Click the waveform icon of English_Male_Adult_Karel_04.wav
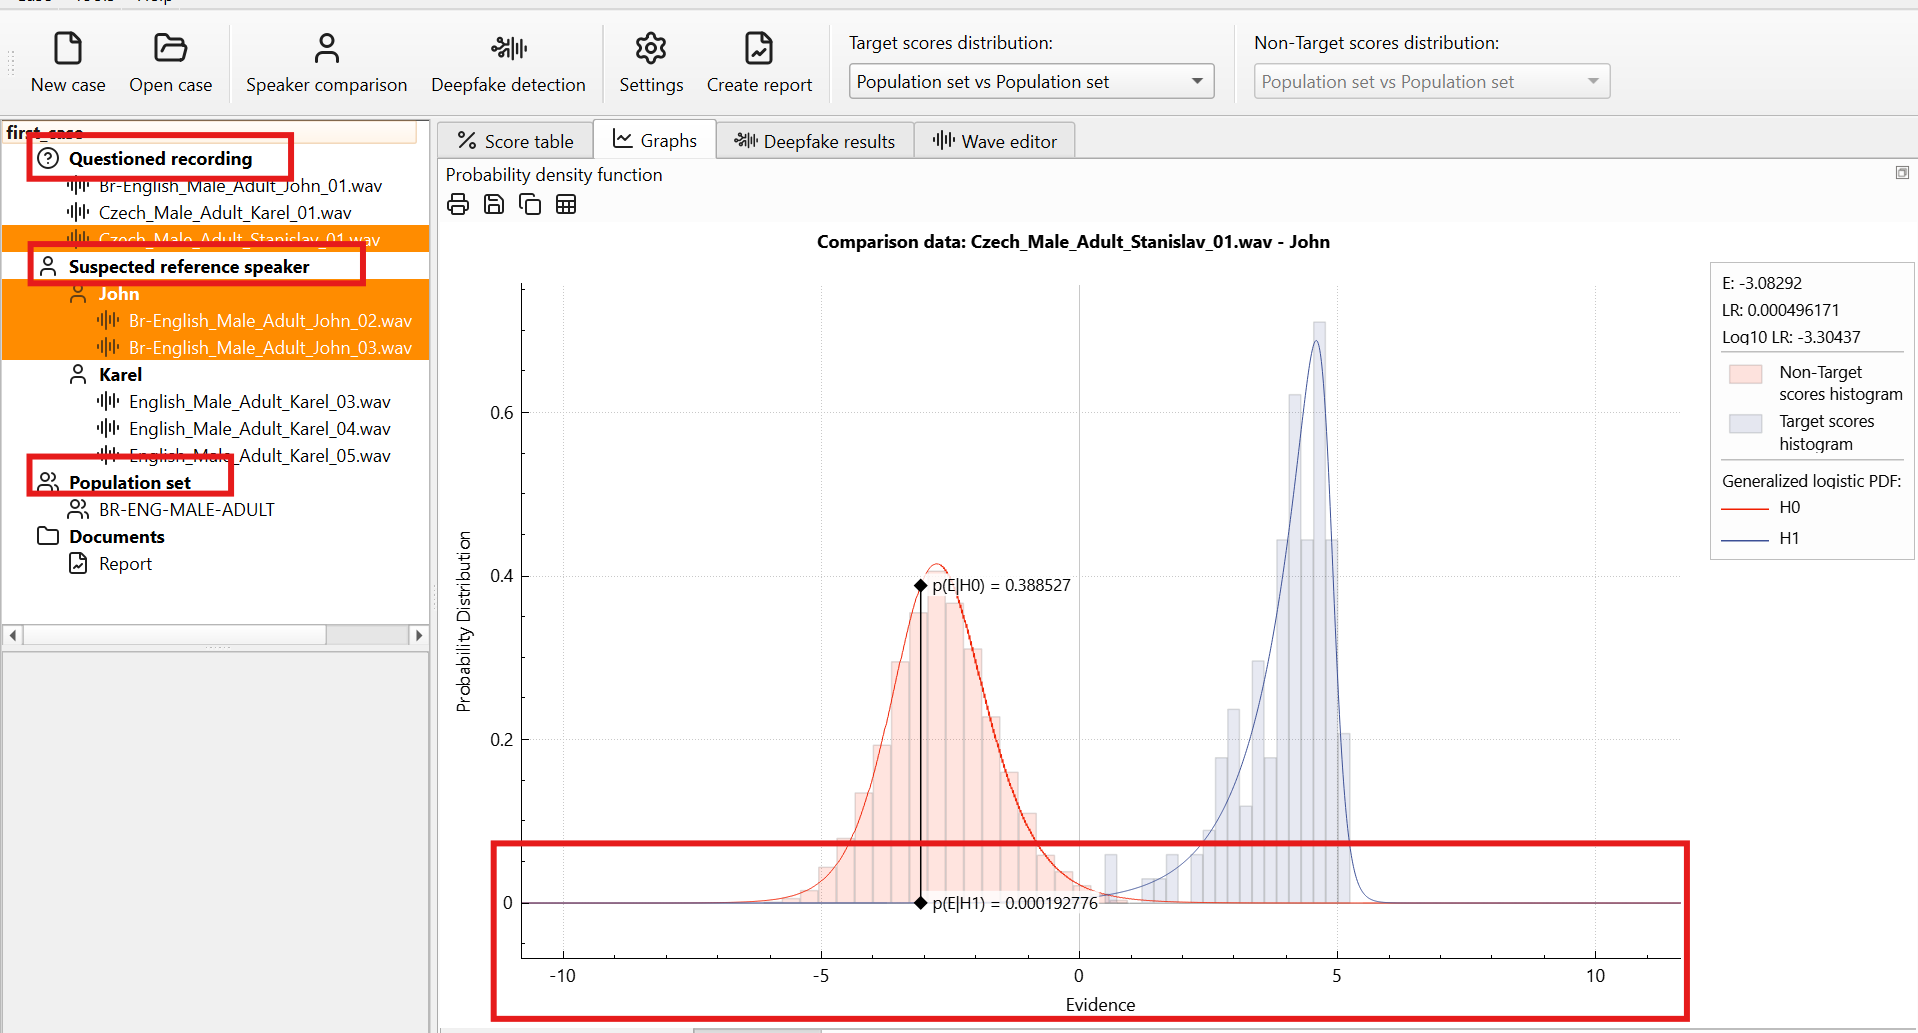1918x1033 pixels. (x=108, y=428)
